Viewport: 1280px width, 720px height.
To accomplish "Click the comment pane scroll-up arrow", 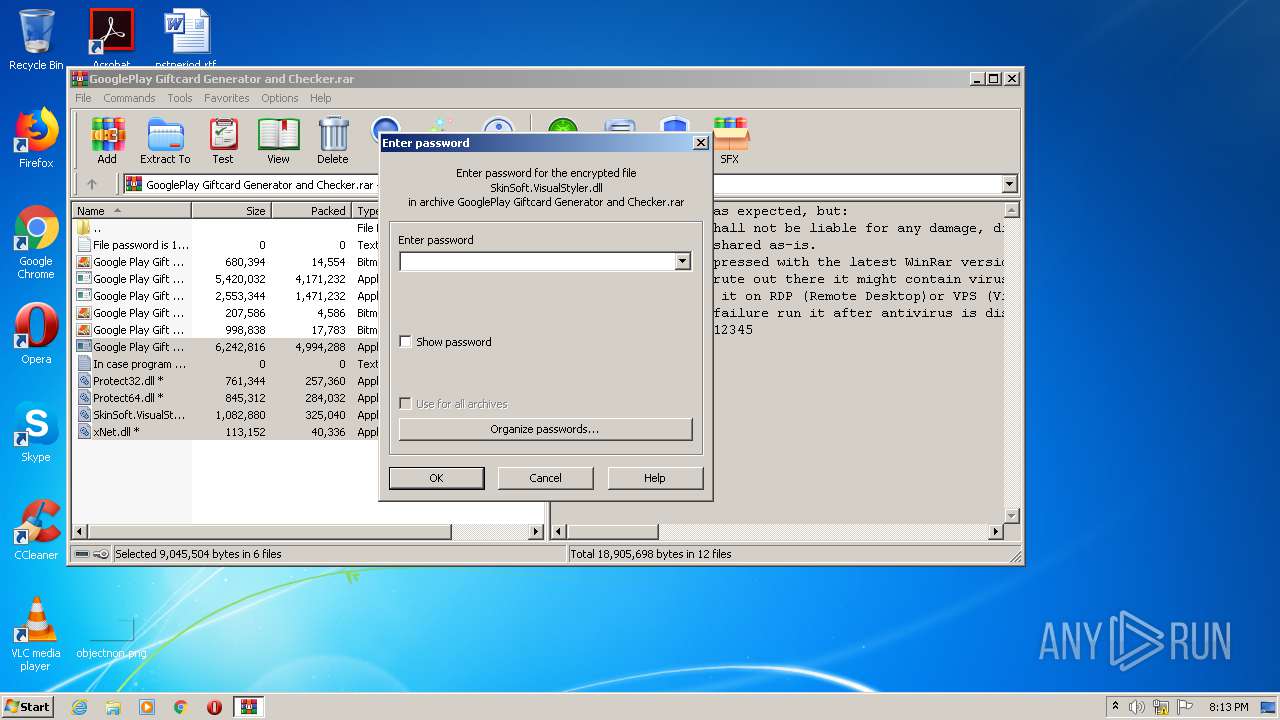I will pyautogui.click(x=1011, y=211).
